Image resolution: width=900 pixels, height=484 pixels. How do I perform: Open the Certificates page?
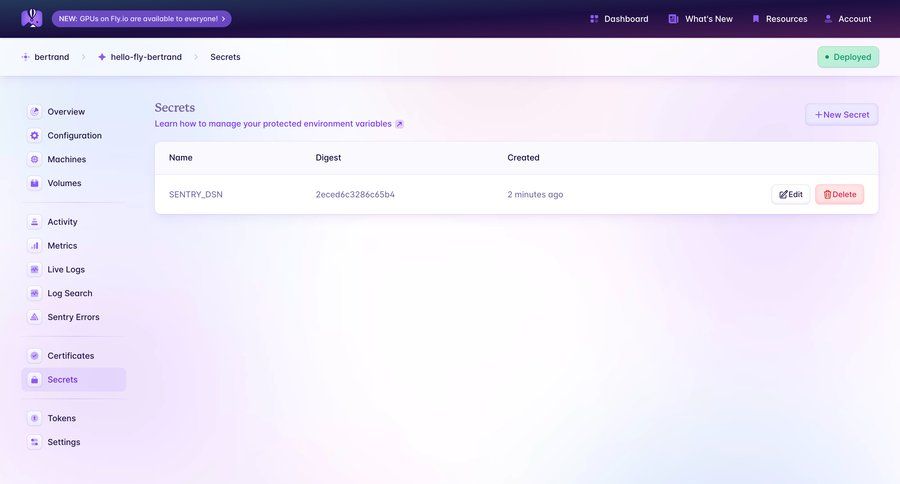(73, 356)
